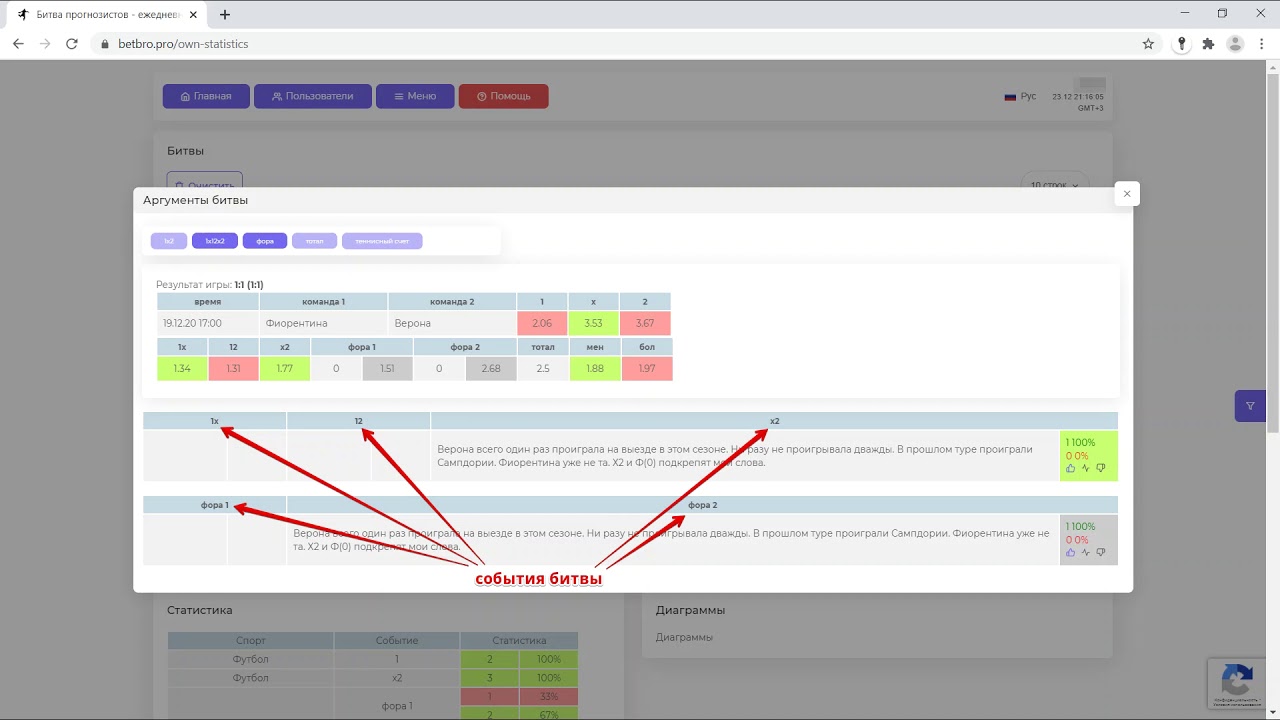
Task: Switch language via the Рус flag selector
Action: coord(1021,96)
